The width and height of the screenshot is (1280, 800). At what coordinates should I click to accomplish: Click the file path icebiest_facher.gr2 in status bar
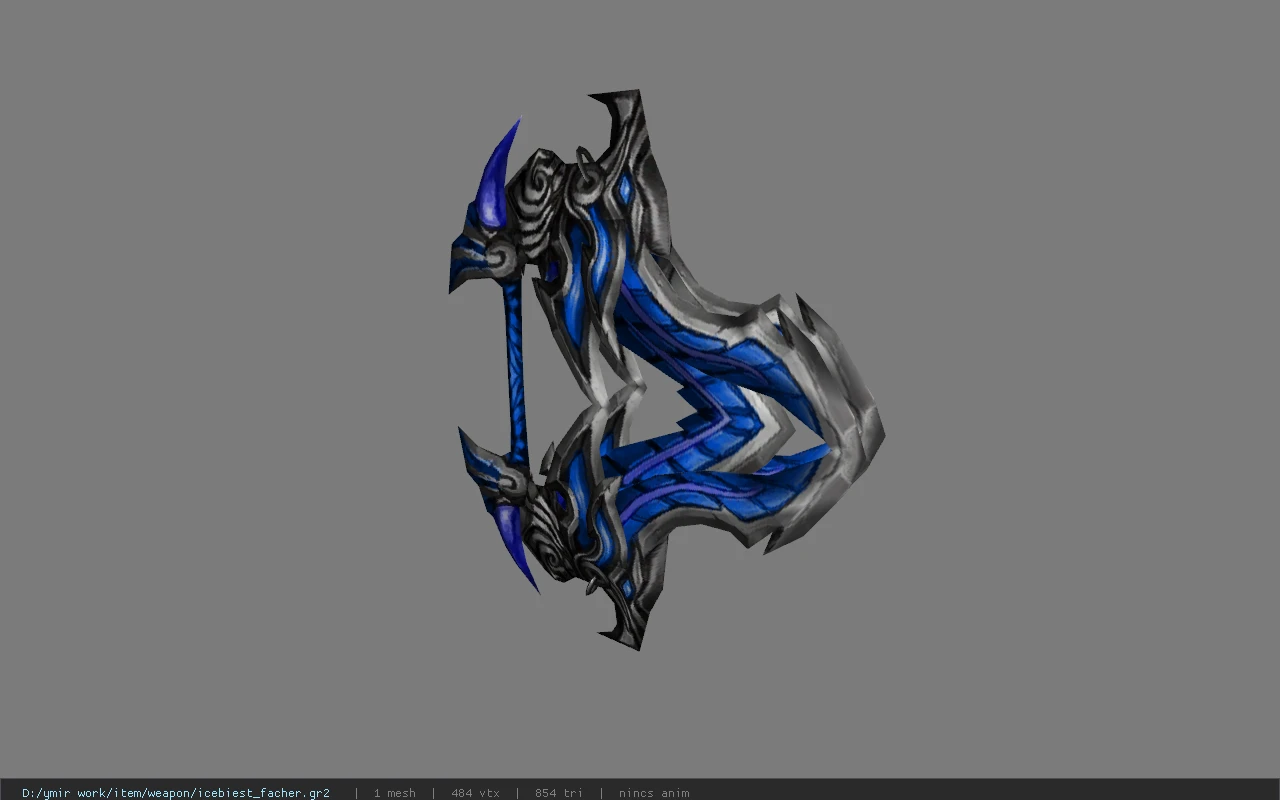(x=176, y=793)
